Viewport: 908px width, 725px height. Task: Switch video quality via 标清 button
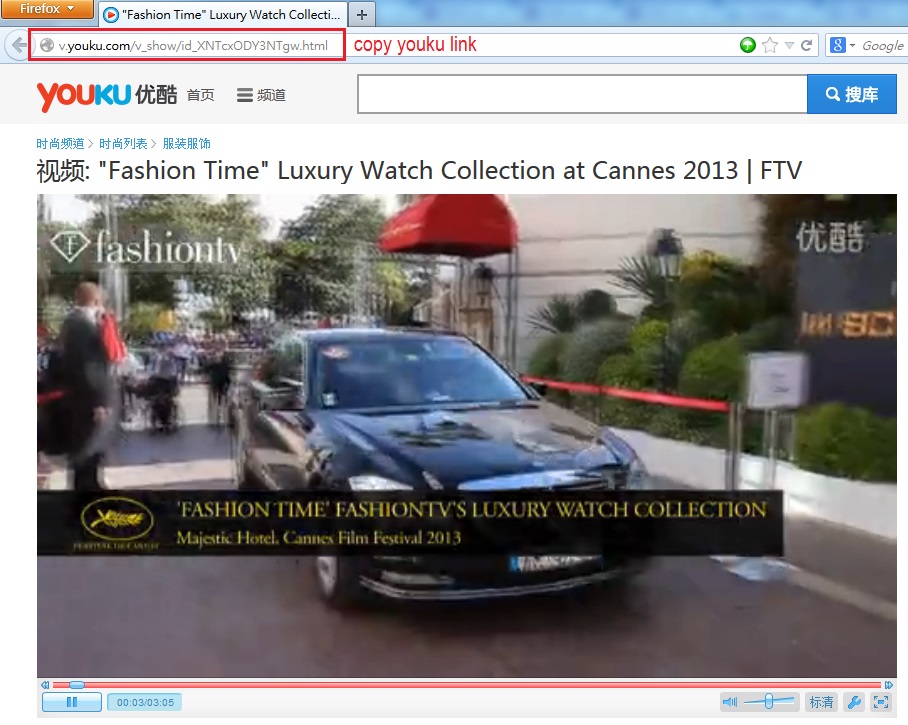pyautogui.click(x=821, y=702)
